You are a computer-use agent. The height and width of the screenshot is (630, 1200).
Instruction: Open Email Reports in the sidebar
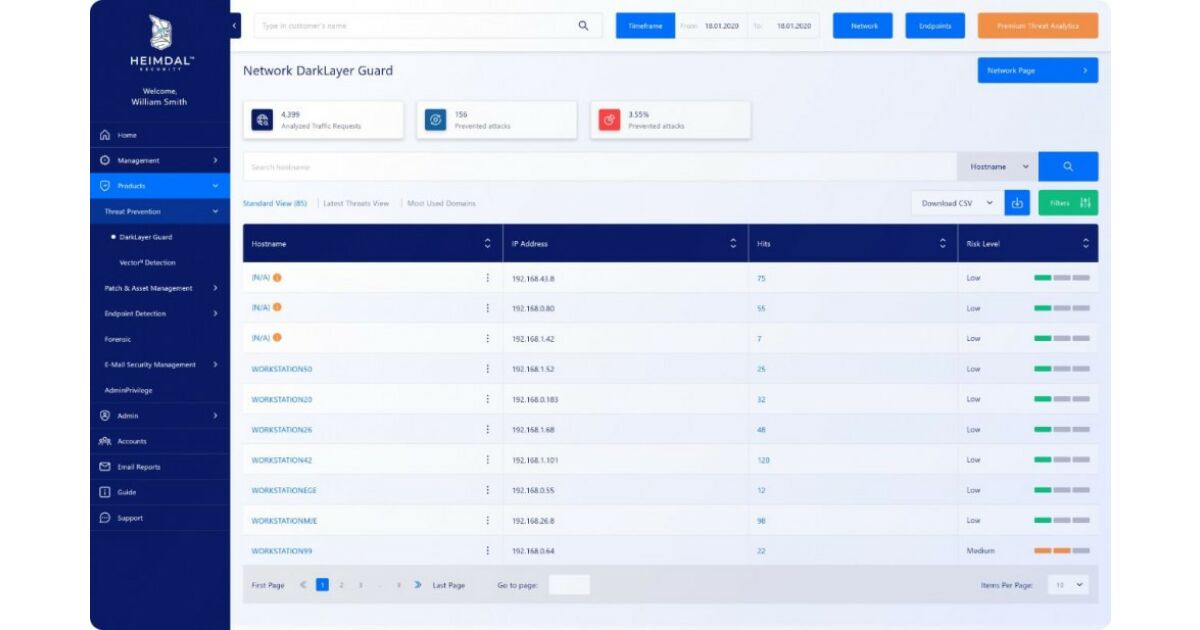(138, 467)
